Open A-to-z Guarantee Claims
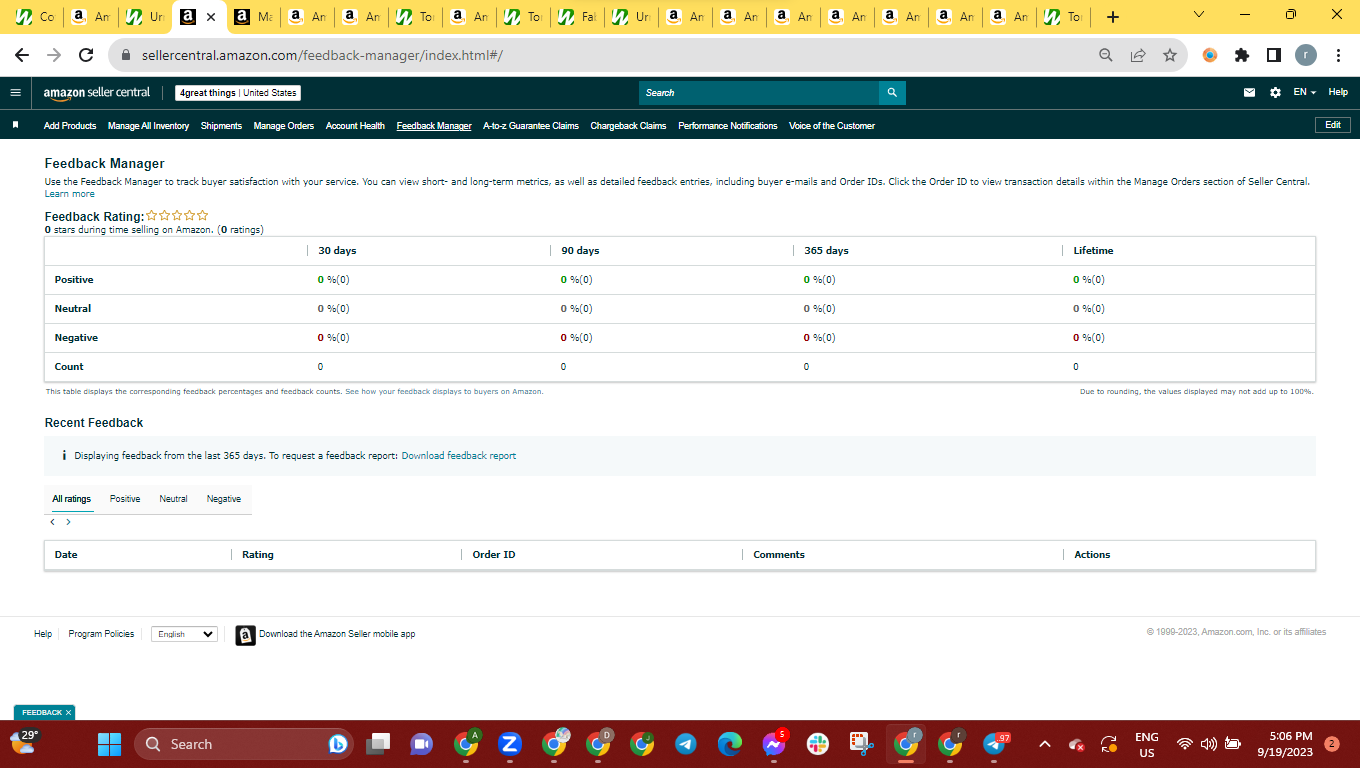 pyautogui.click(x=531, y=126)
